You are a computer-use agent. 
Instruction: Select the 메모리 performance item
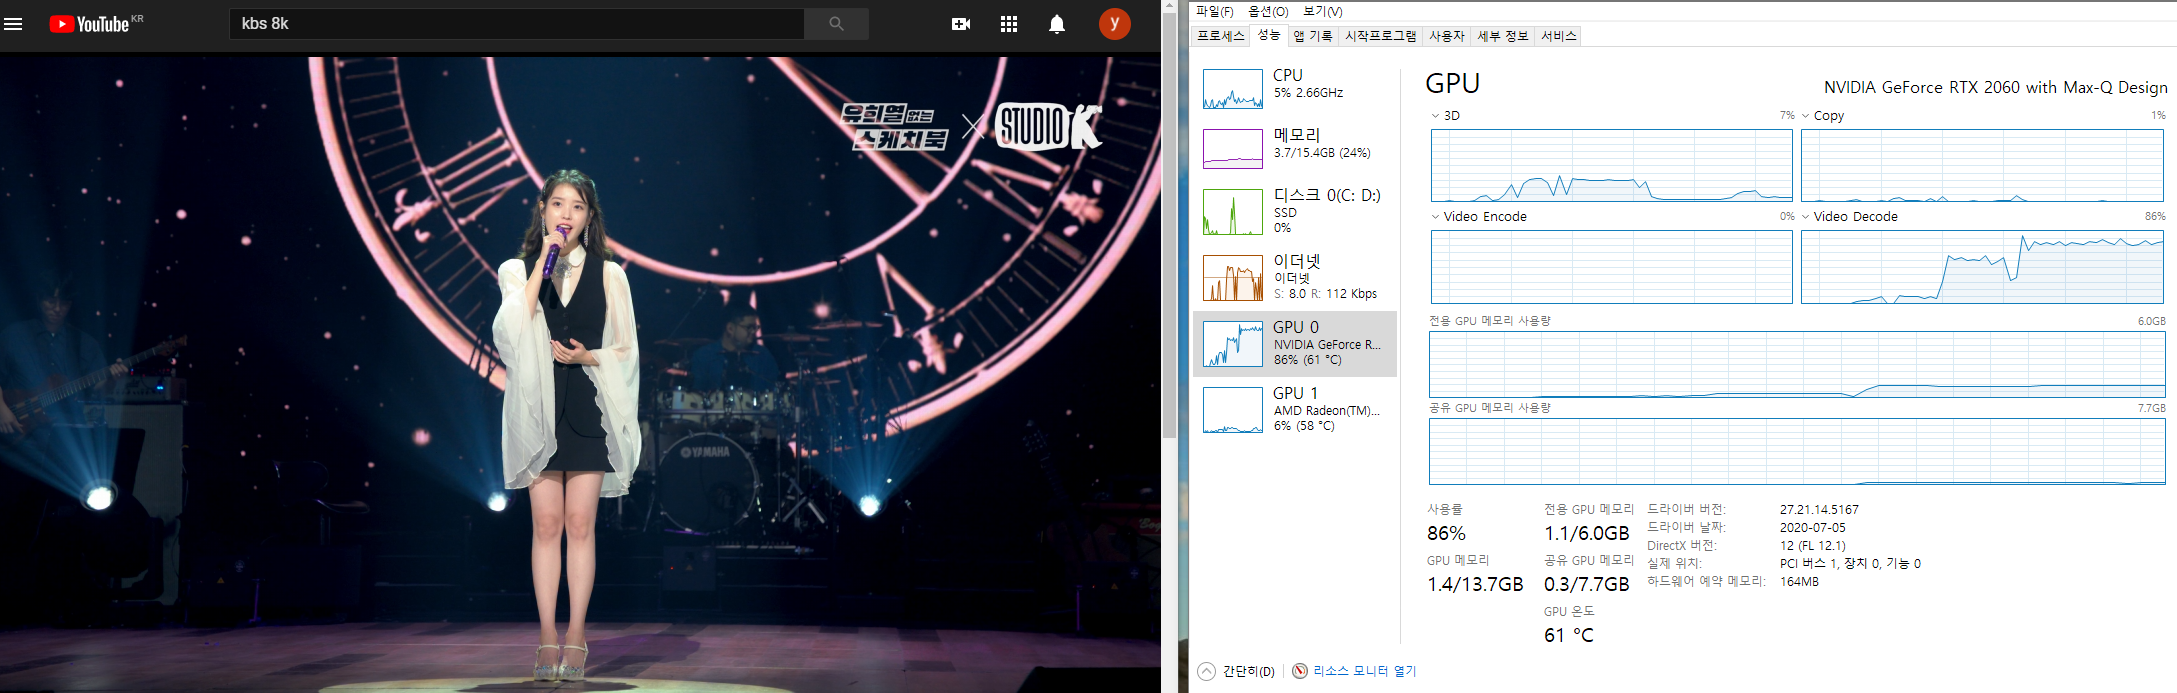point(1295,148)
